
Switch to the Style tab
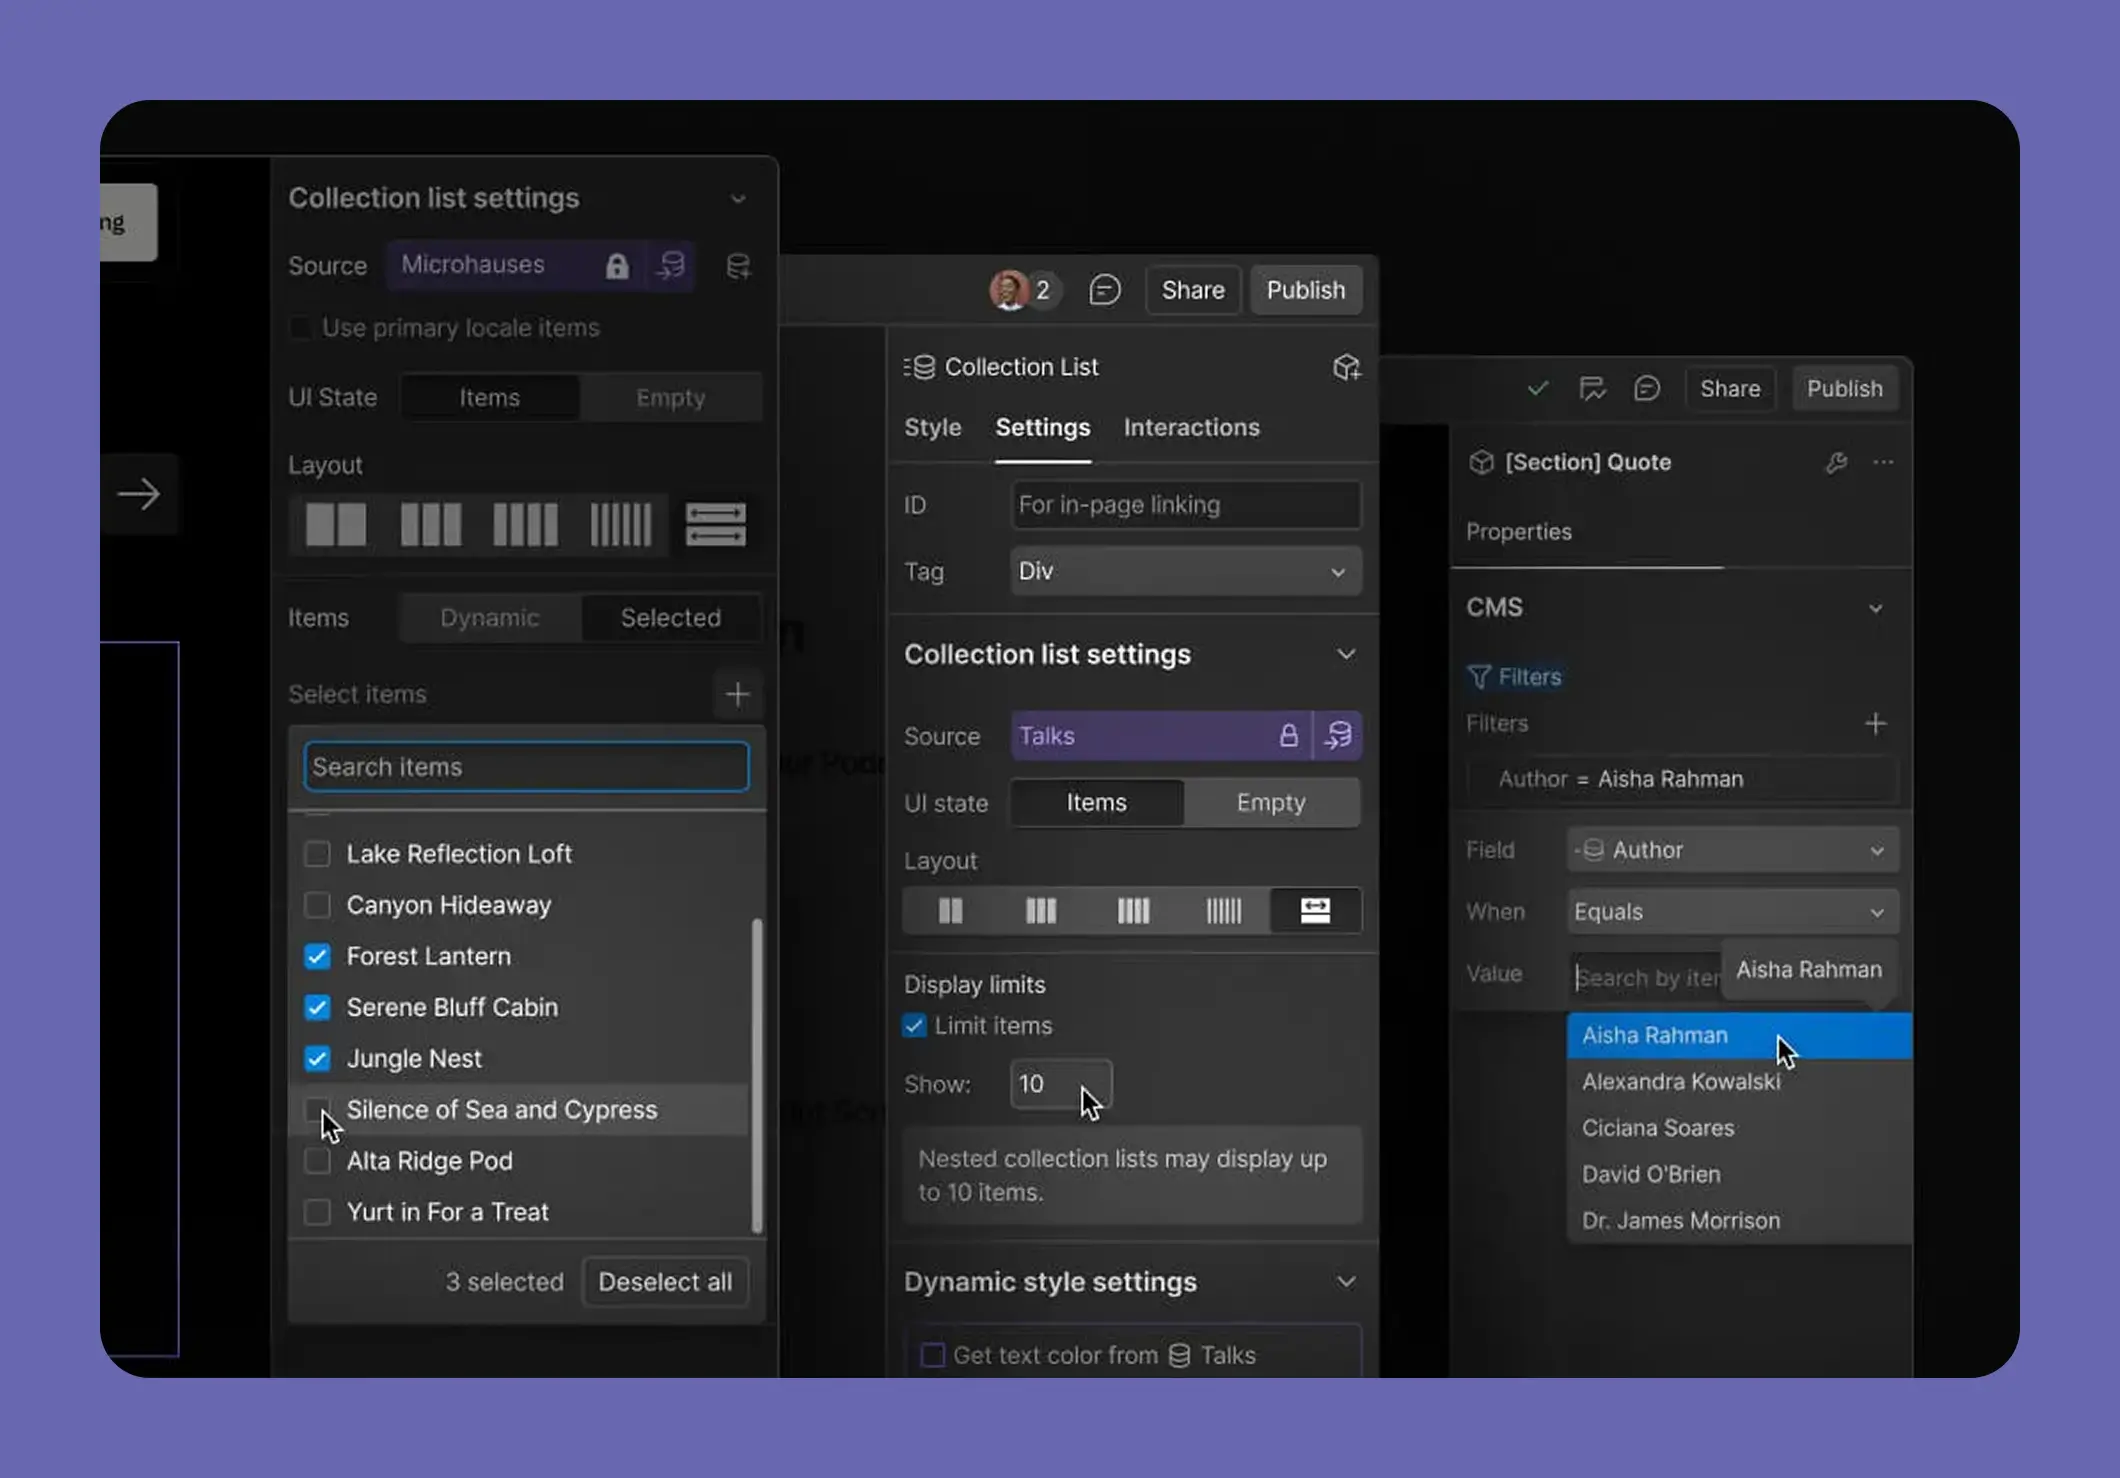click(x=932, y=428)
